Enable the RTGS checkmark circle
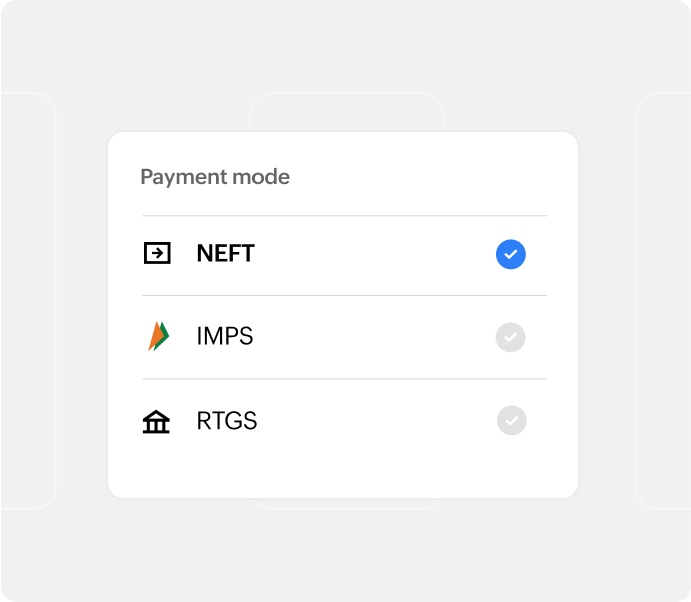This screenshot has width=691, height=602. (511, 421)
